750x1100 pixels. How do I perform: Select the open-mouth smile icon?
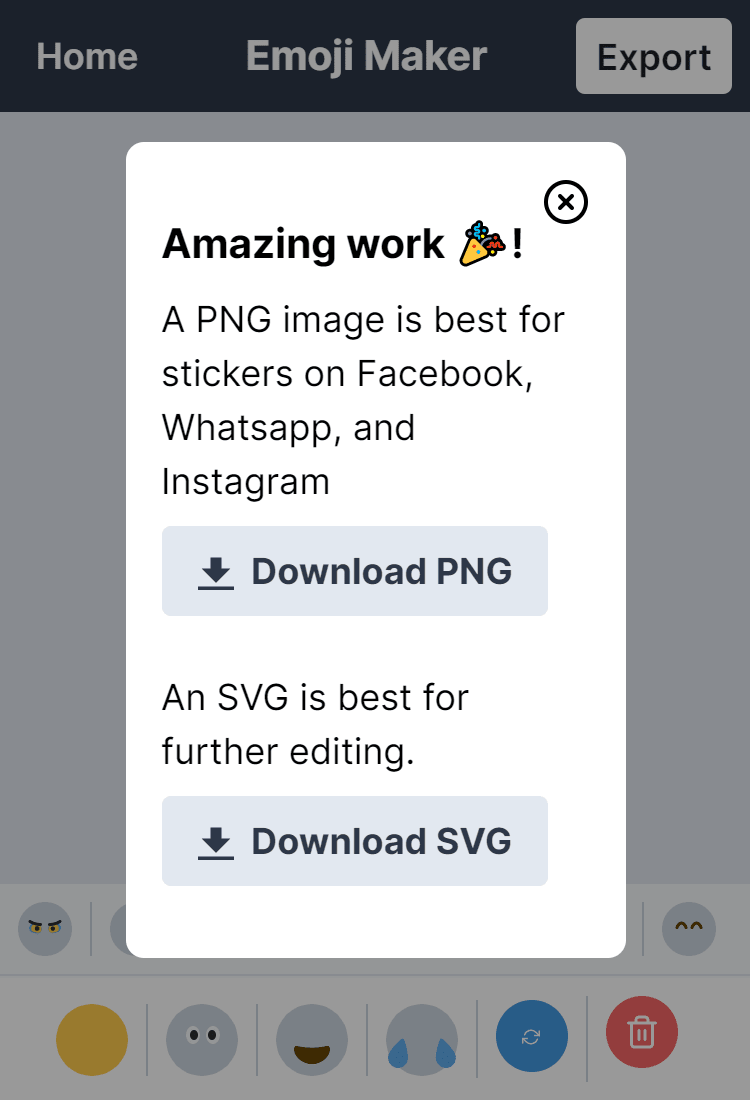312,1040
